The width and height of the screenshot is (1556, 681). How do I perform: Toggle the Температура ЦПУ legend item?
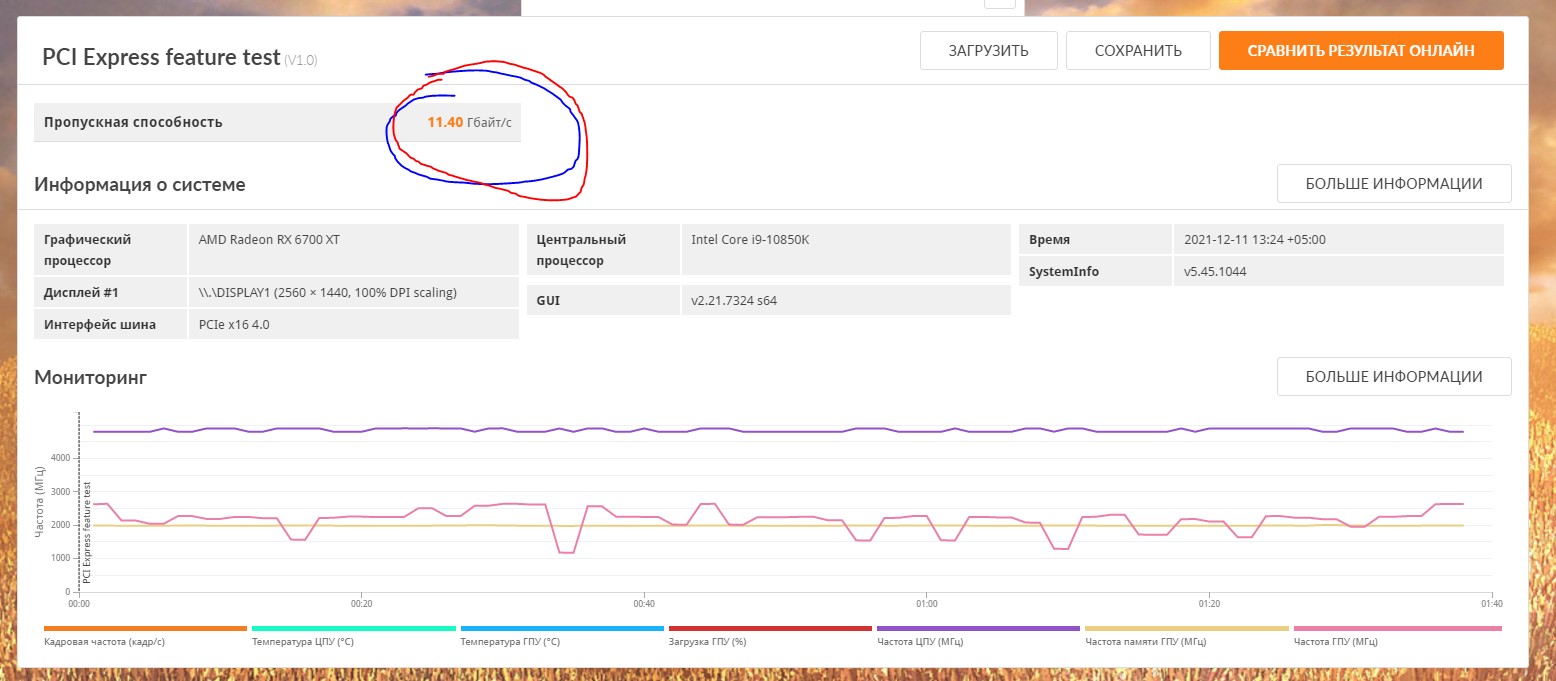click(x=354, y=637)
